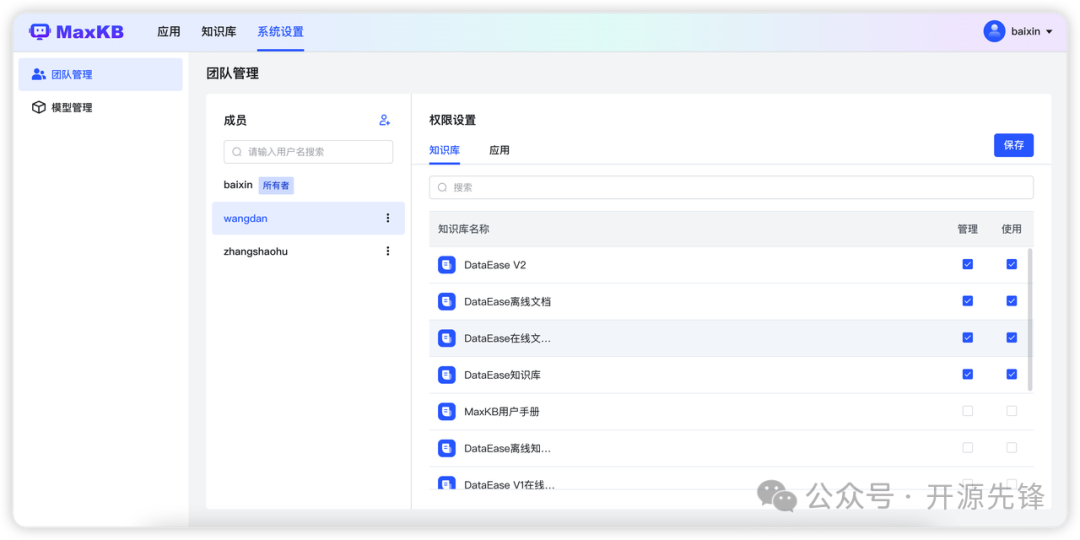Click the magnifier icon in member search
The width and height of the screenshot is (1080, 540).
pos(237,152)
